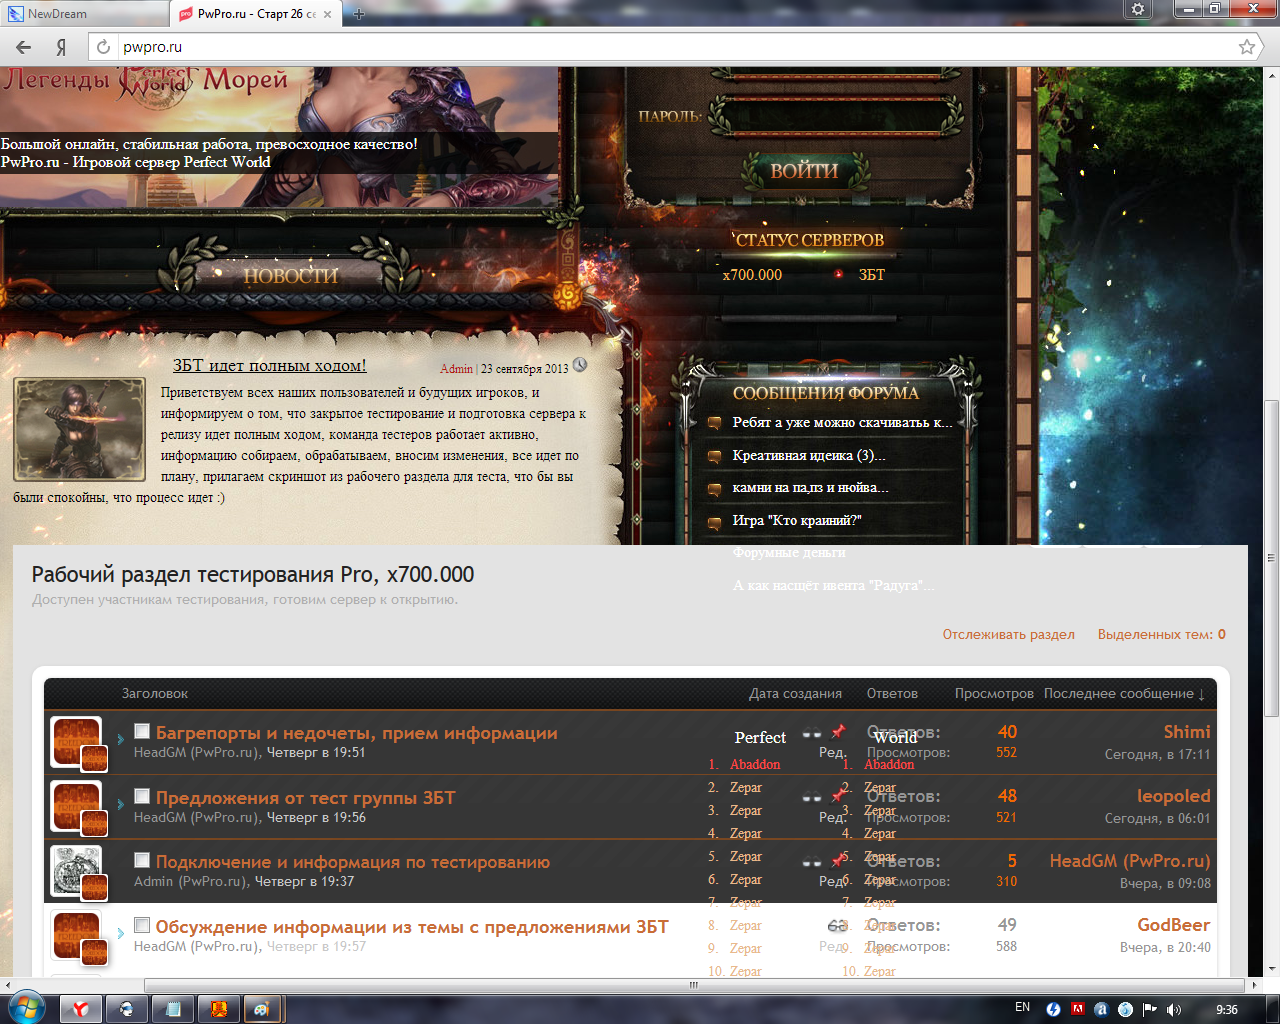Click the horizontal page scrollbar

[x=693, y=985]
